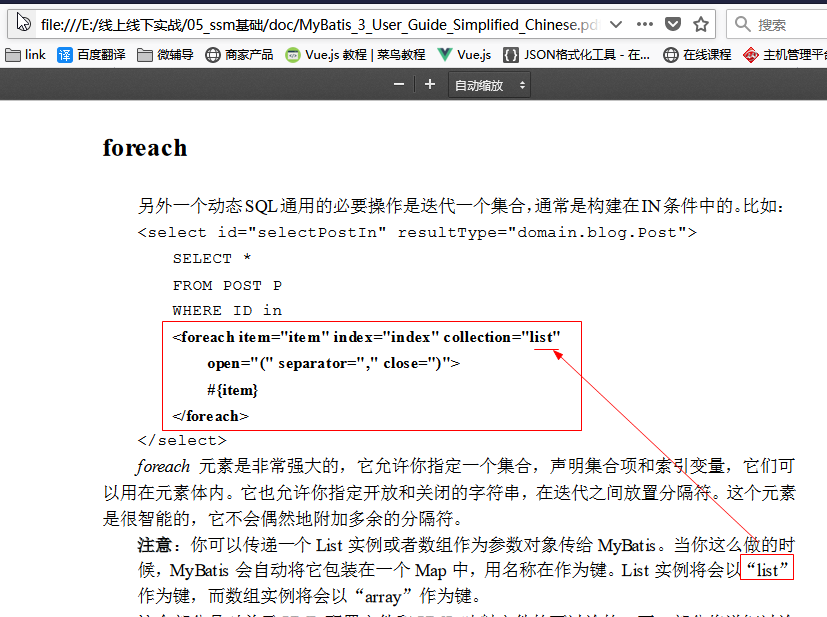827x617 pixels.
Task: Bookmark this page with the star icon
Action: (x=701, y=24)
